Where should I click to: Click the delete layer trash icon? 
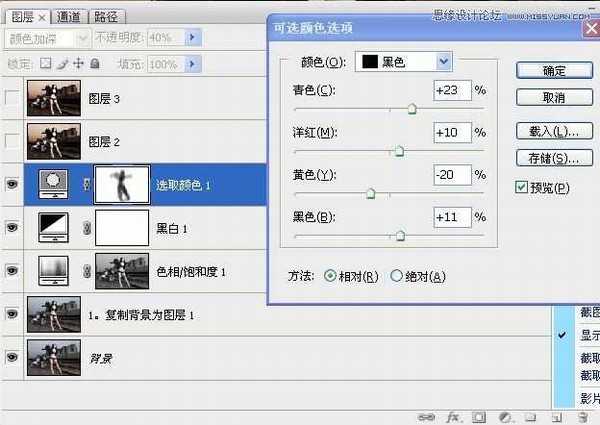coord(583,417)
